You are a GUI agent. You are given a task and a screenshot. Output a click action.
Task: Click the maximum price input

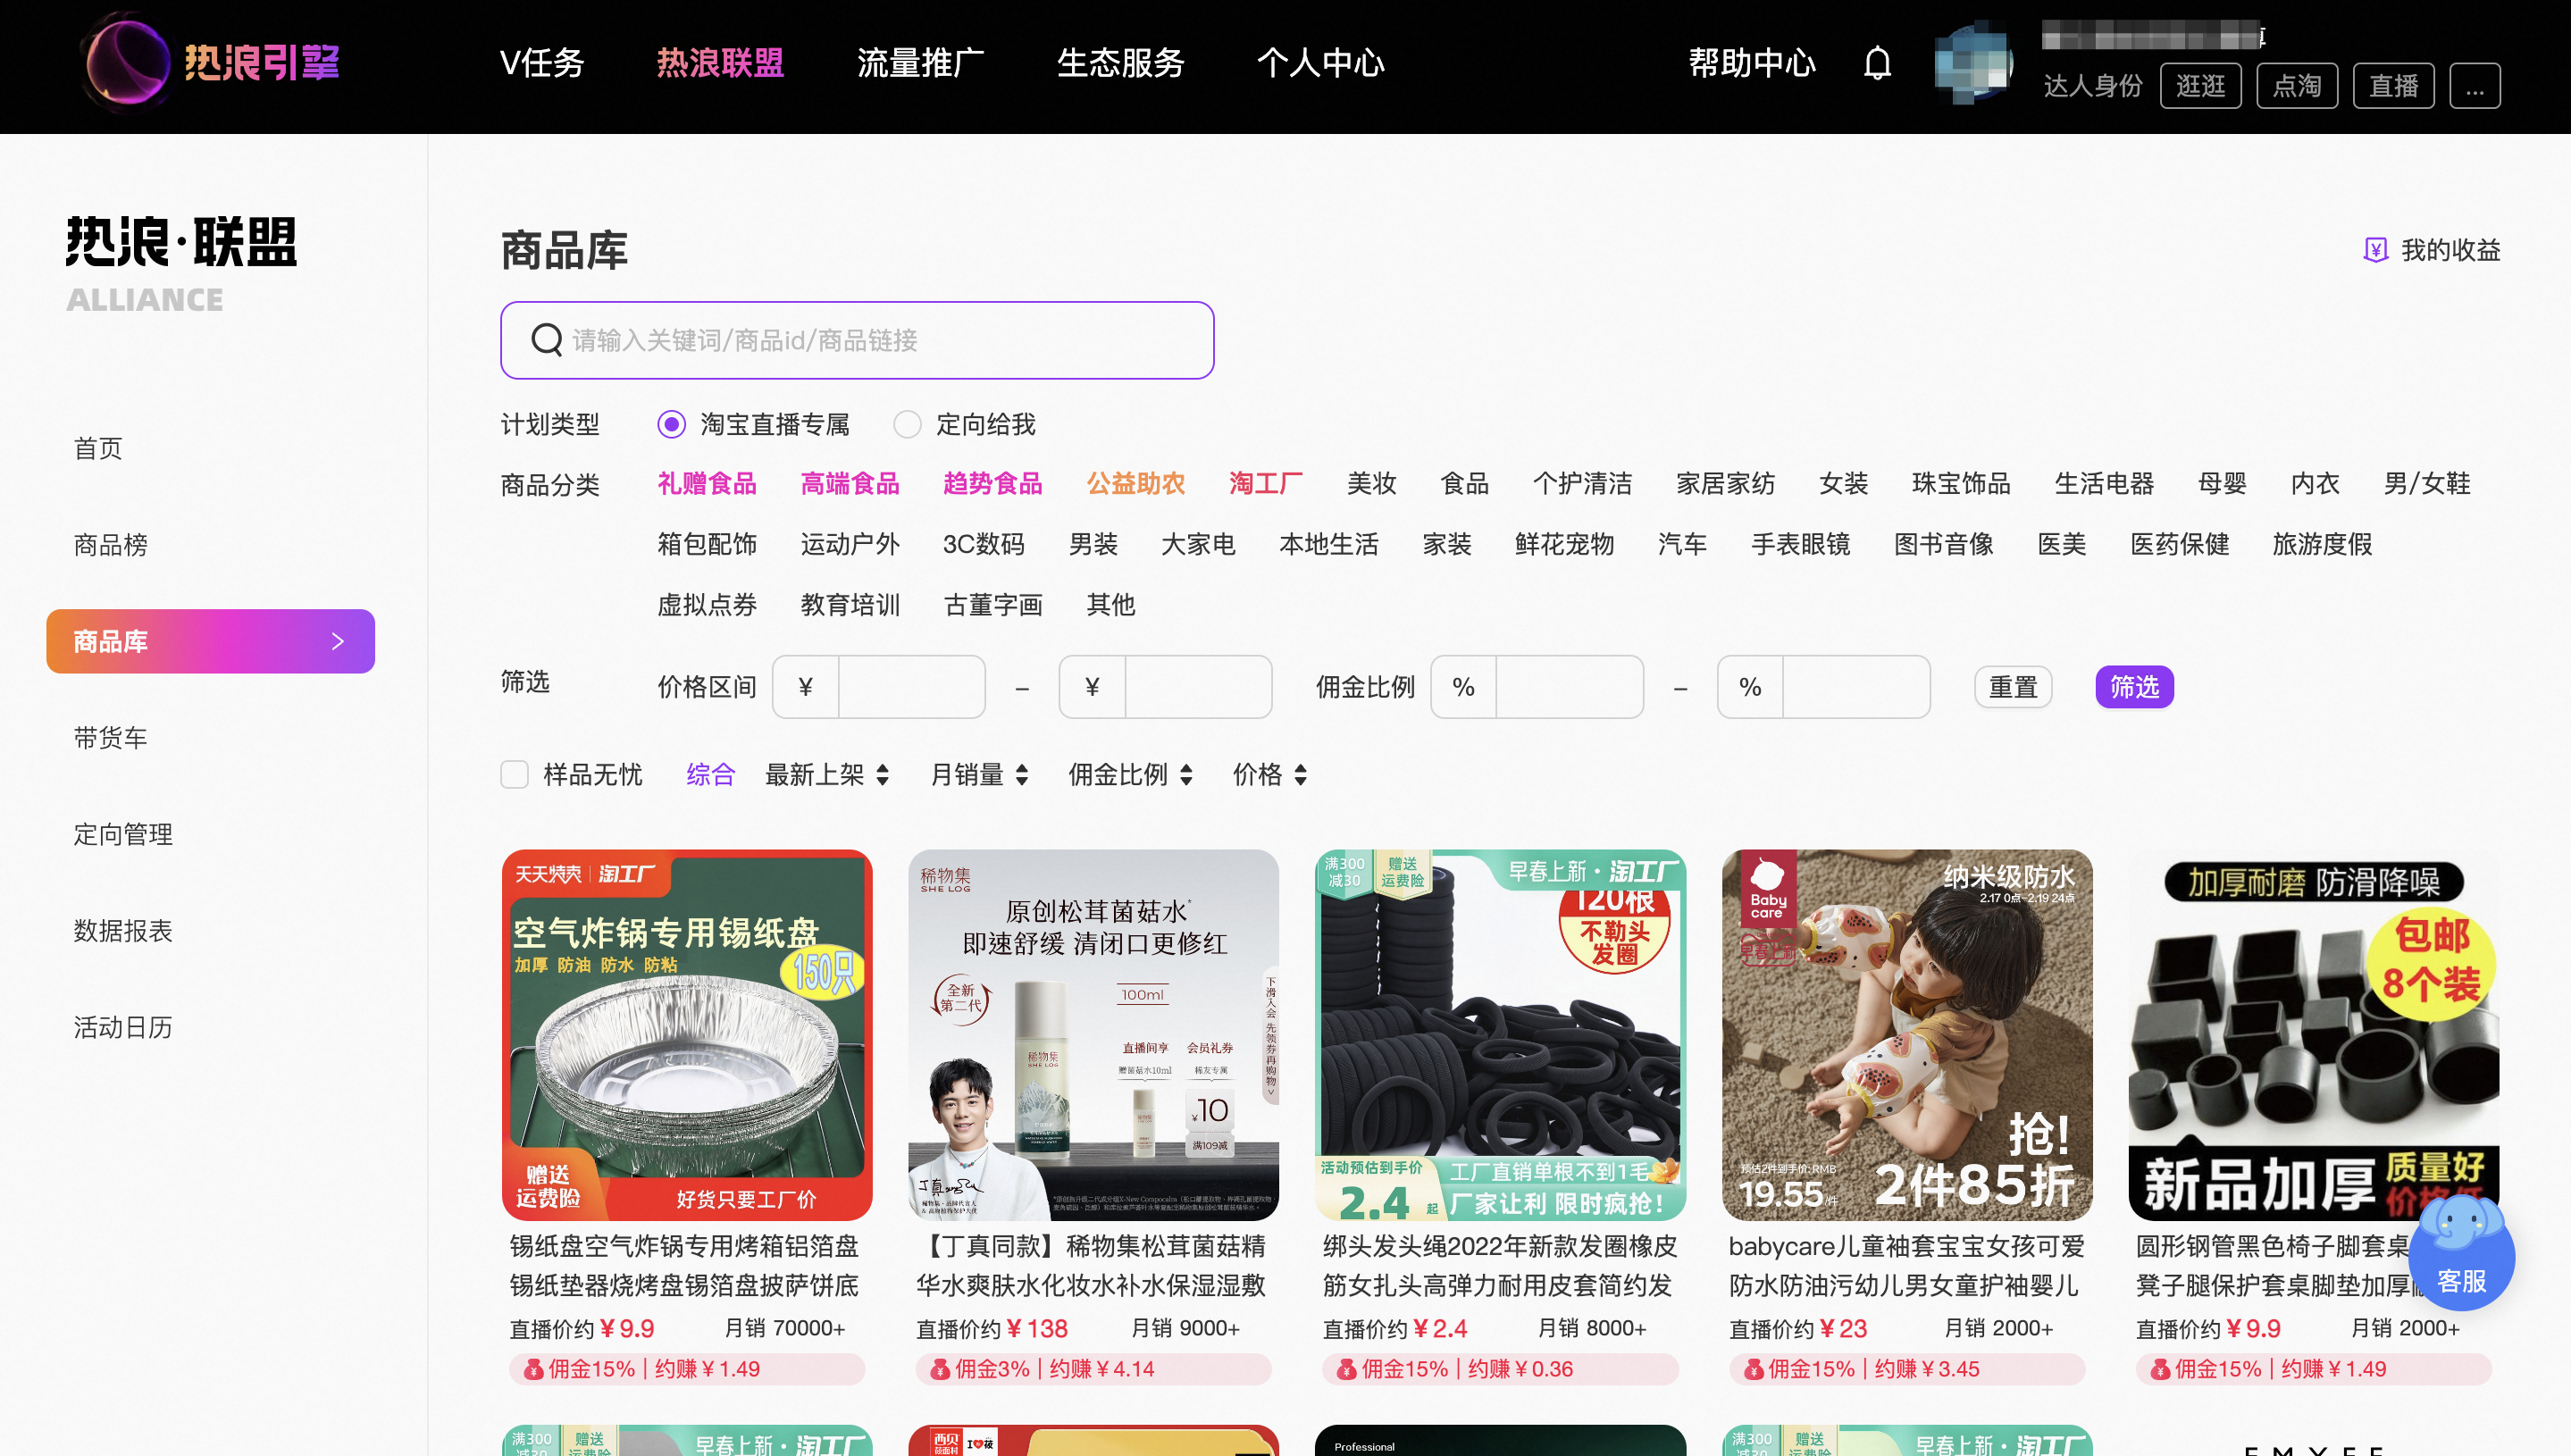coord(1198,687)
